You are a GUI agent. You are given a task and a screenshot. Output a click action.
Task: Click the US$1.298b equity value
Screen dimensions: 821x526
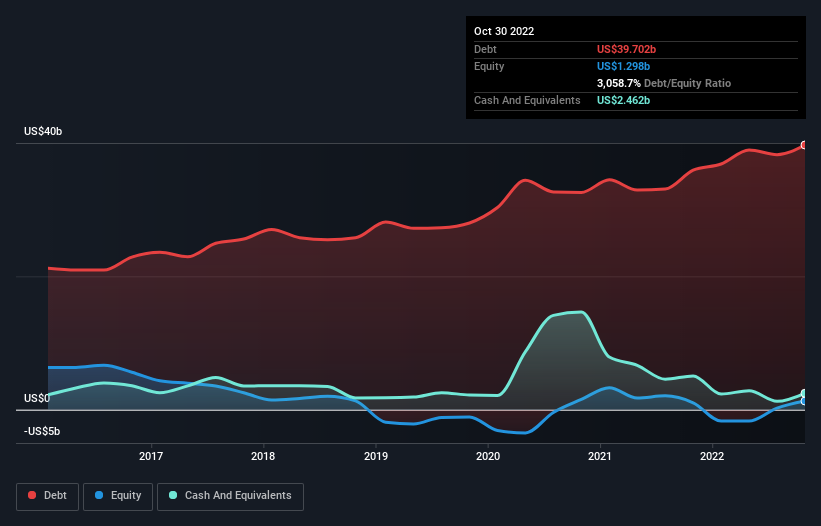point(623,66)
